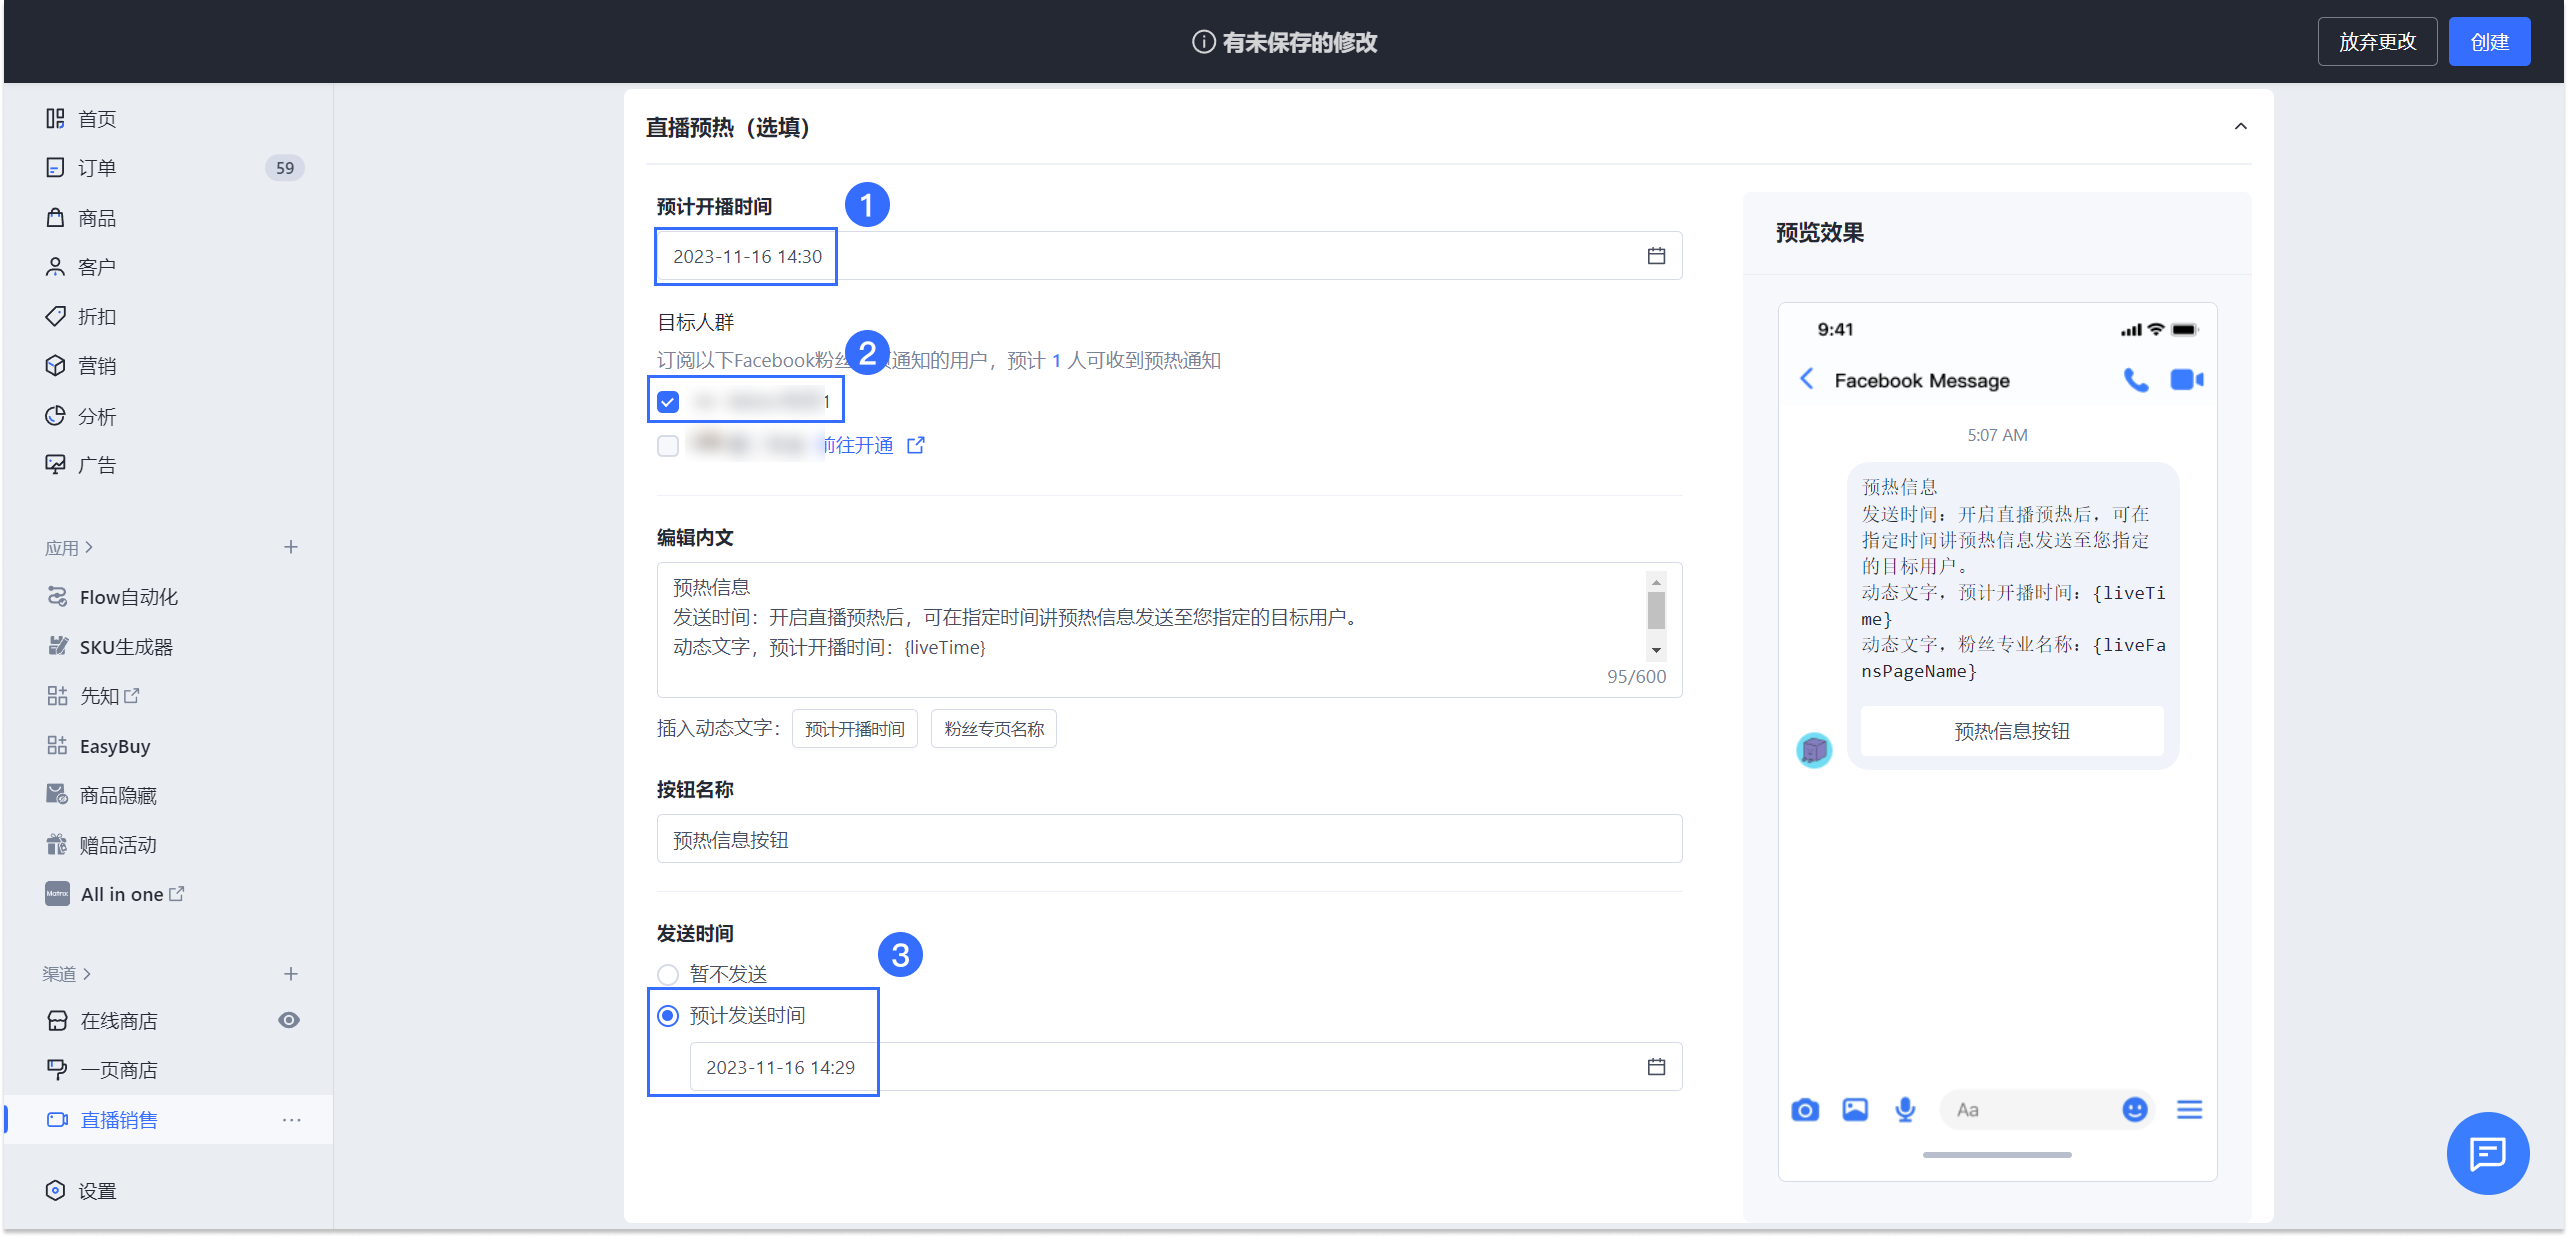Image resolution: width=2568 pixels, height=1237 pixels.
Task: Uncheck the first Facebook fan page checkbox
Action: point(668,401)
